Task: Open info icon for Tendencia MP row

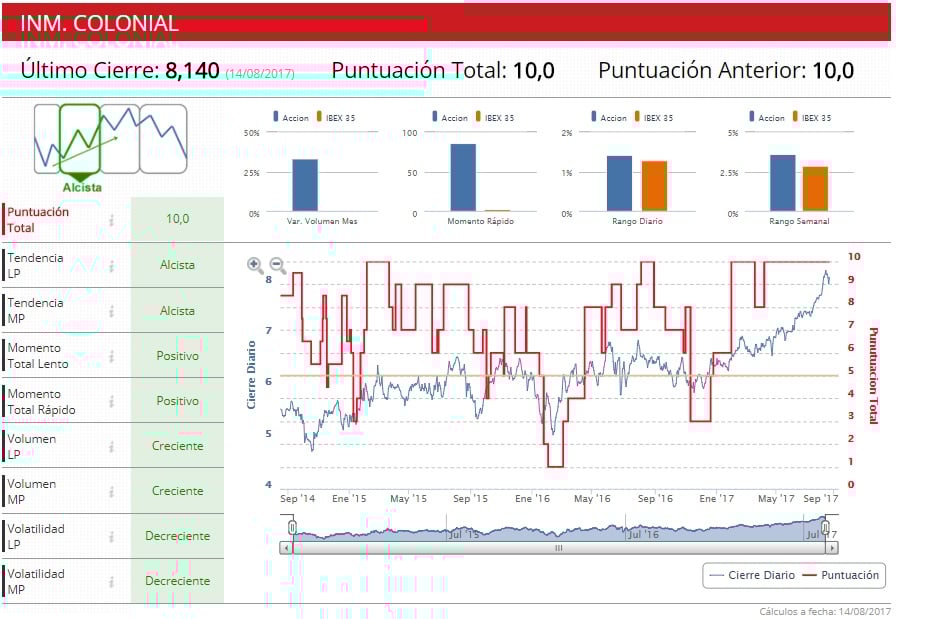Action: [111, 310]
